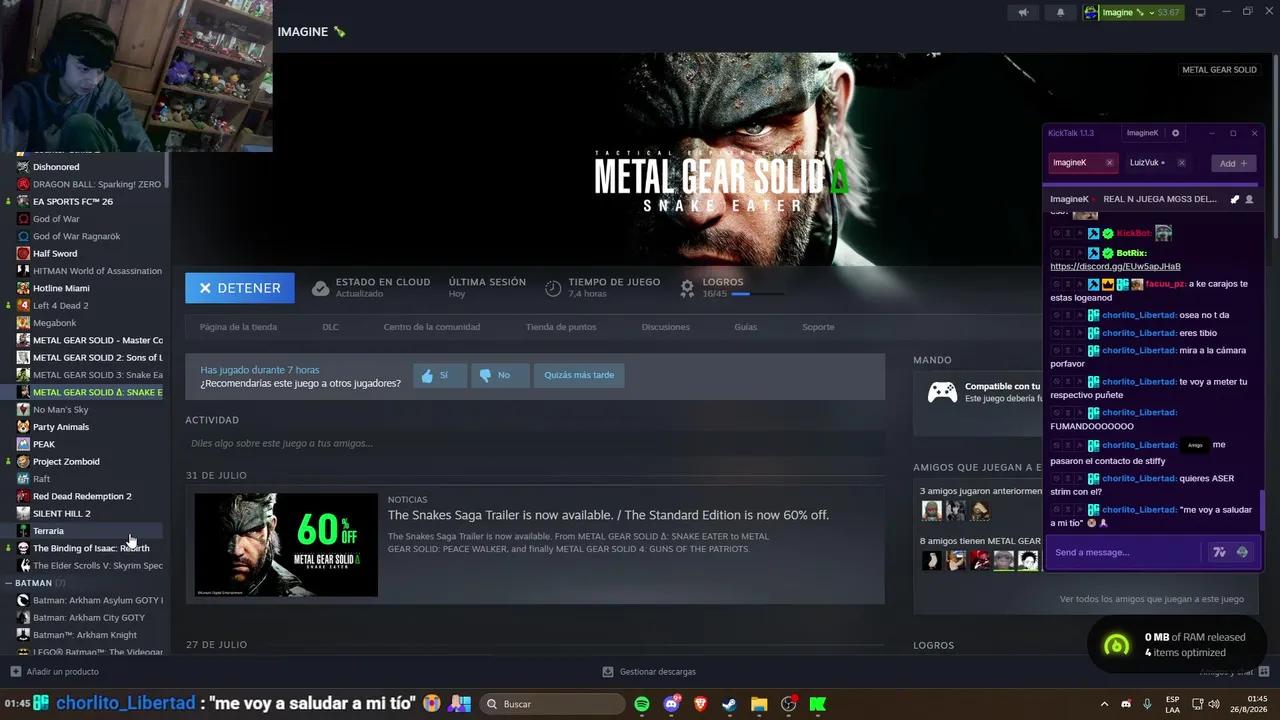The width and height of the screenshot is (1280, 720).
Task: Open Steam announcements megaphone icon
Action: click(x=1023, y=12)
